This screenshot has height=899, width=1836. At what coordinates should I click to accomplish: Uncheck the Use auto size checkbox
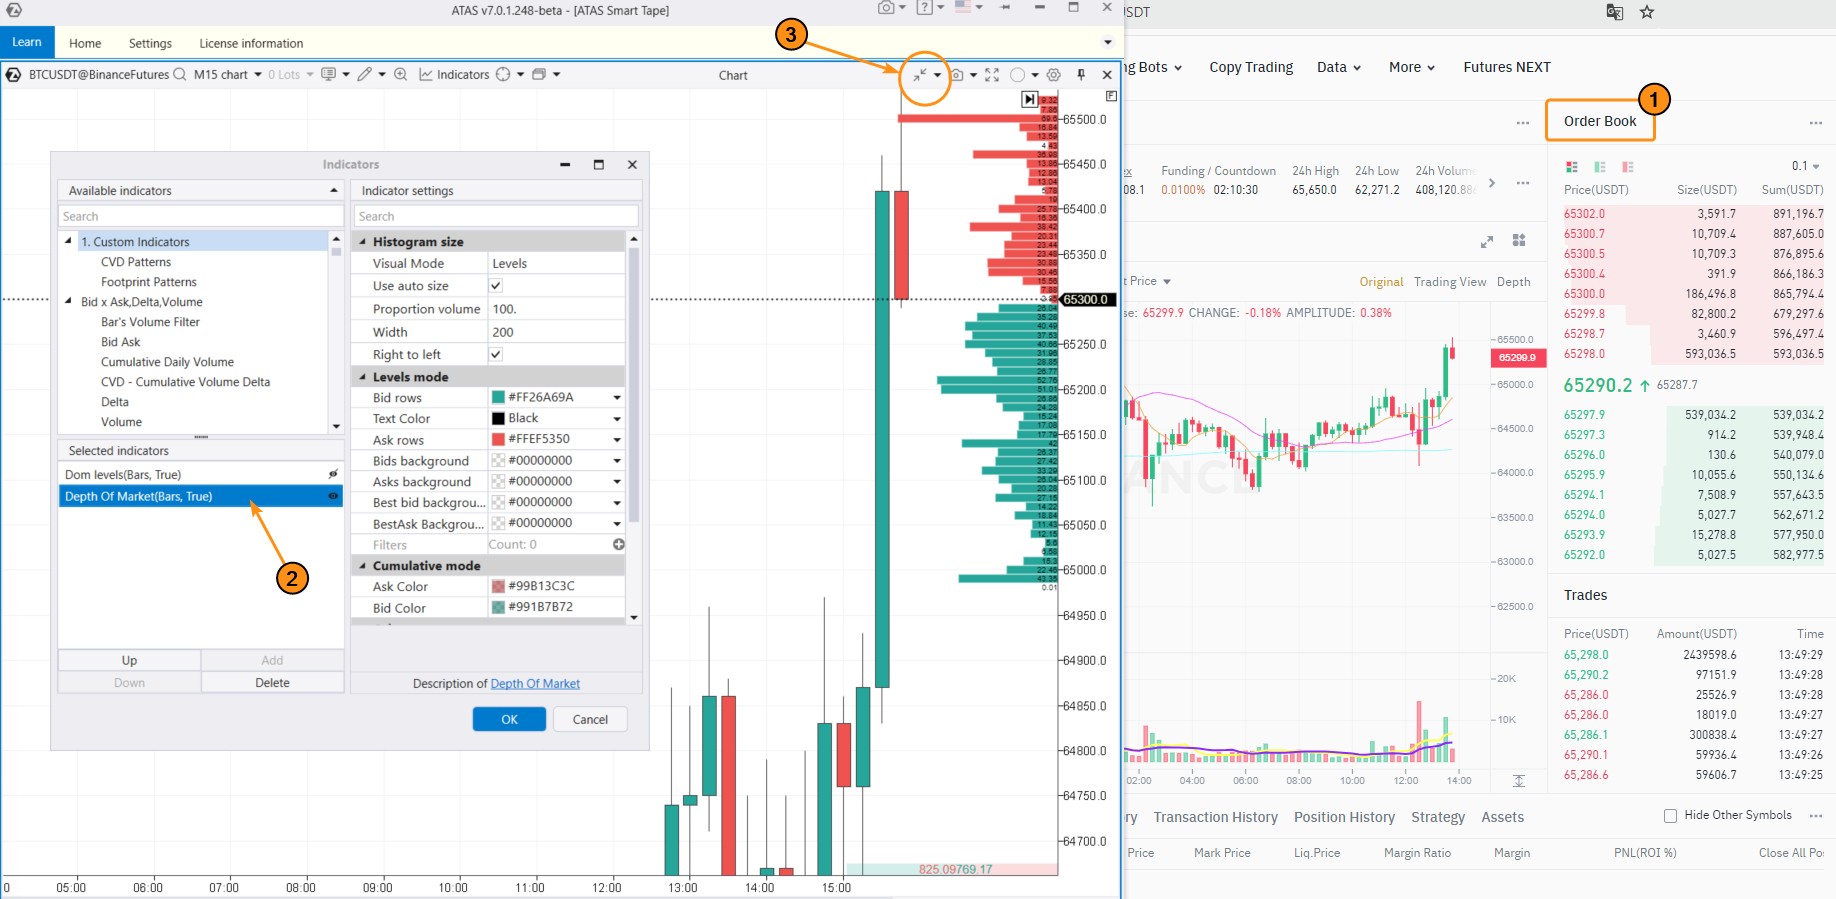(x=496, y=286)
